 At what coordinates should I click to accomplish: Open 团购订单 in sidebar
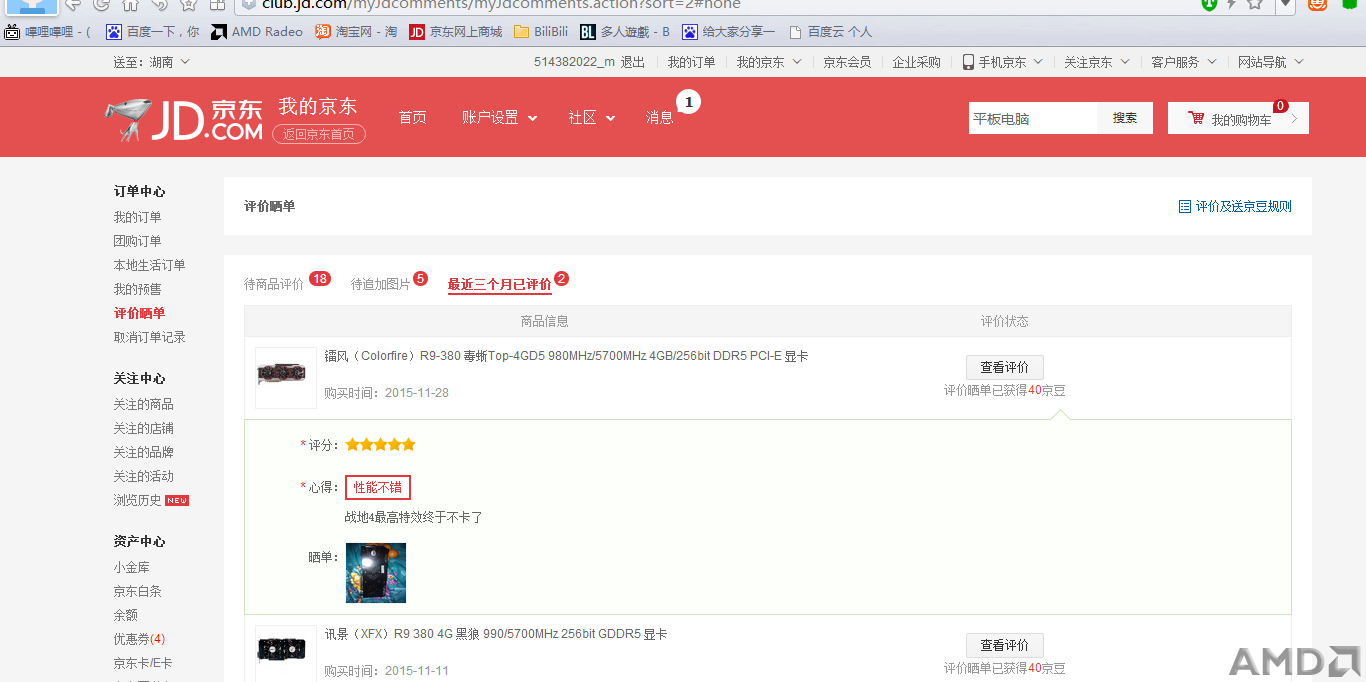click(138, 241)
